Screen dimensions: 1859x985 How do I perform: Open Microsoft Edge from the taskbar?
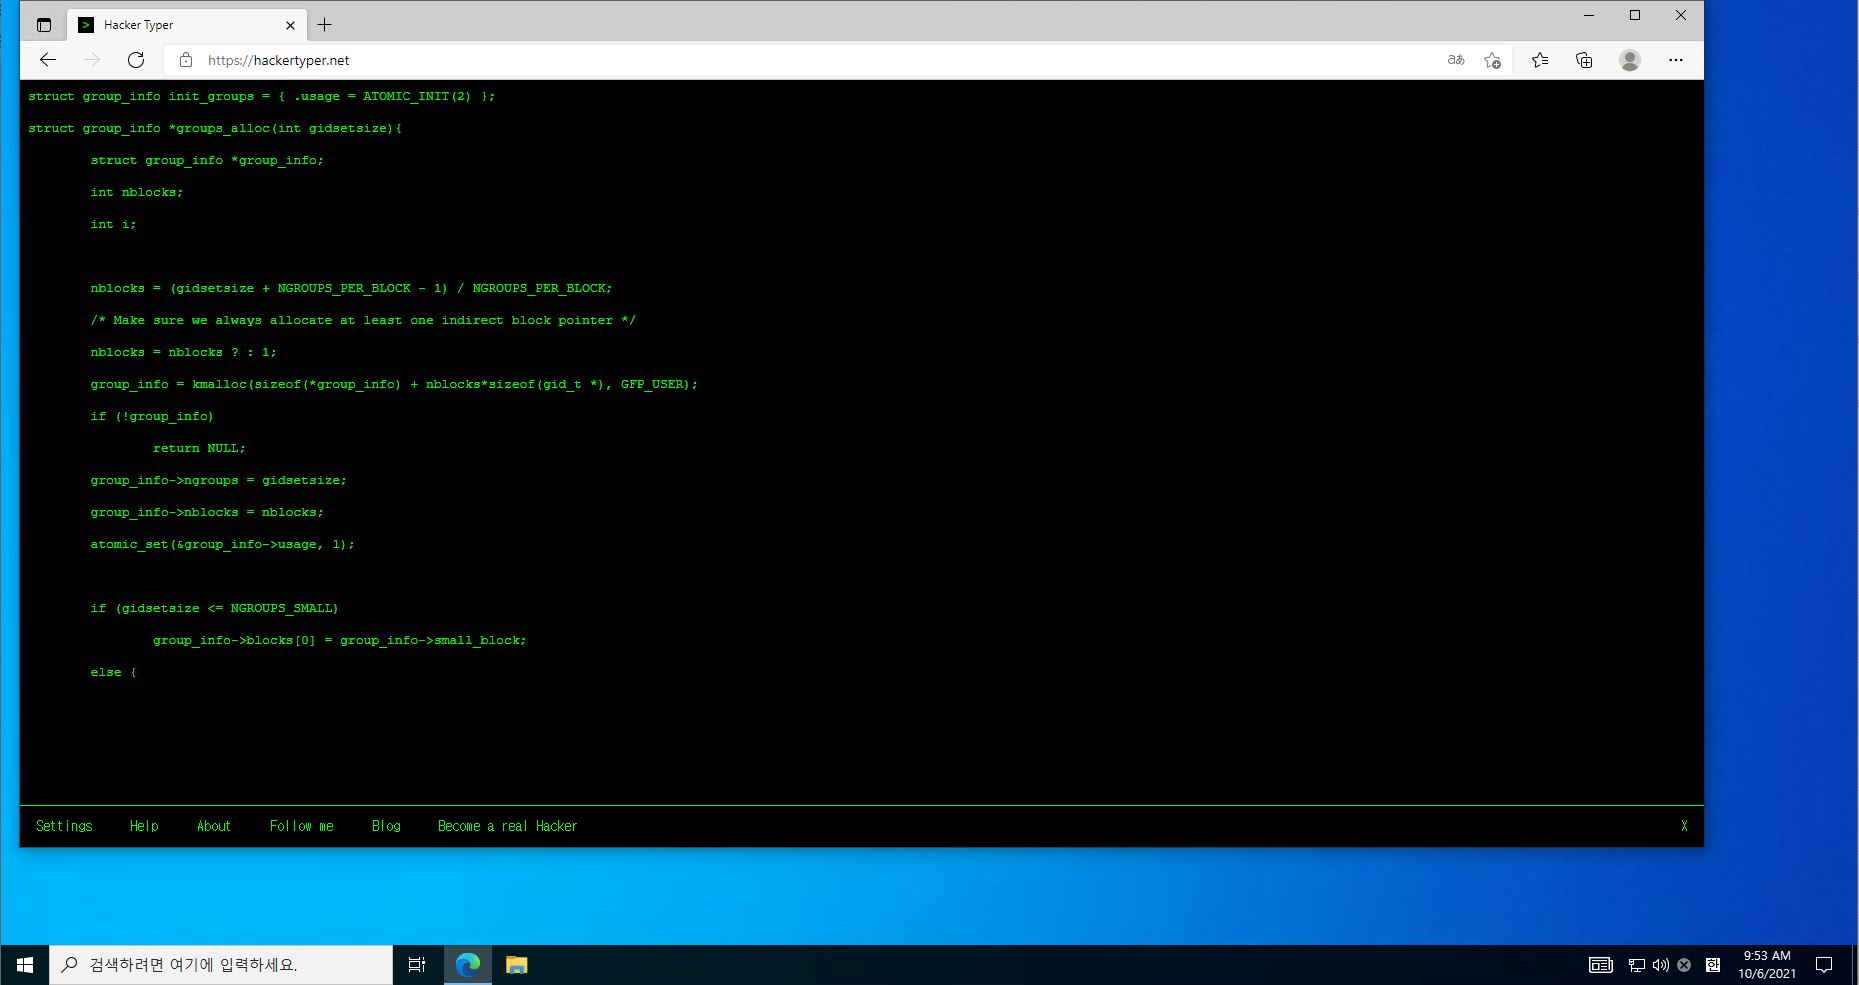click(468, 965)
